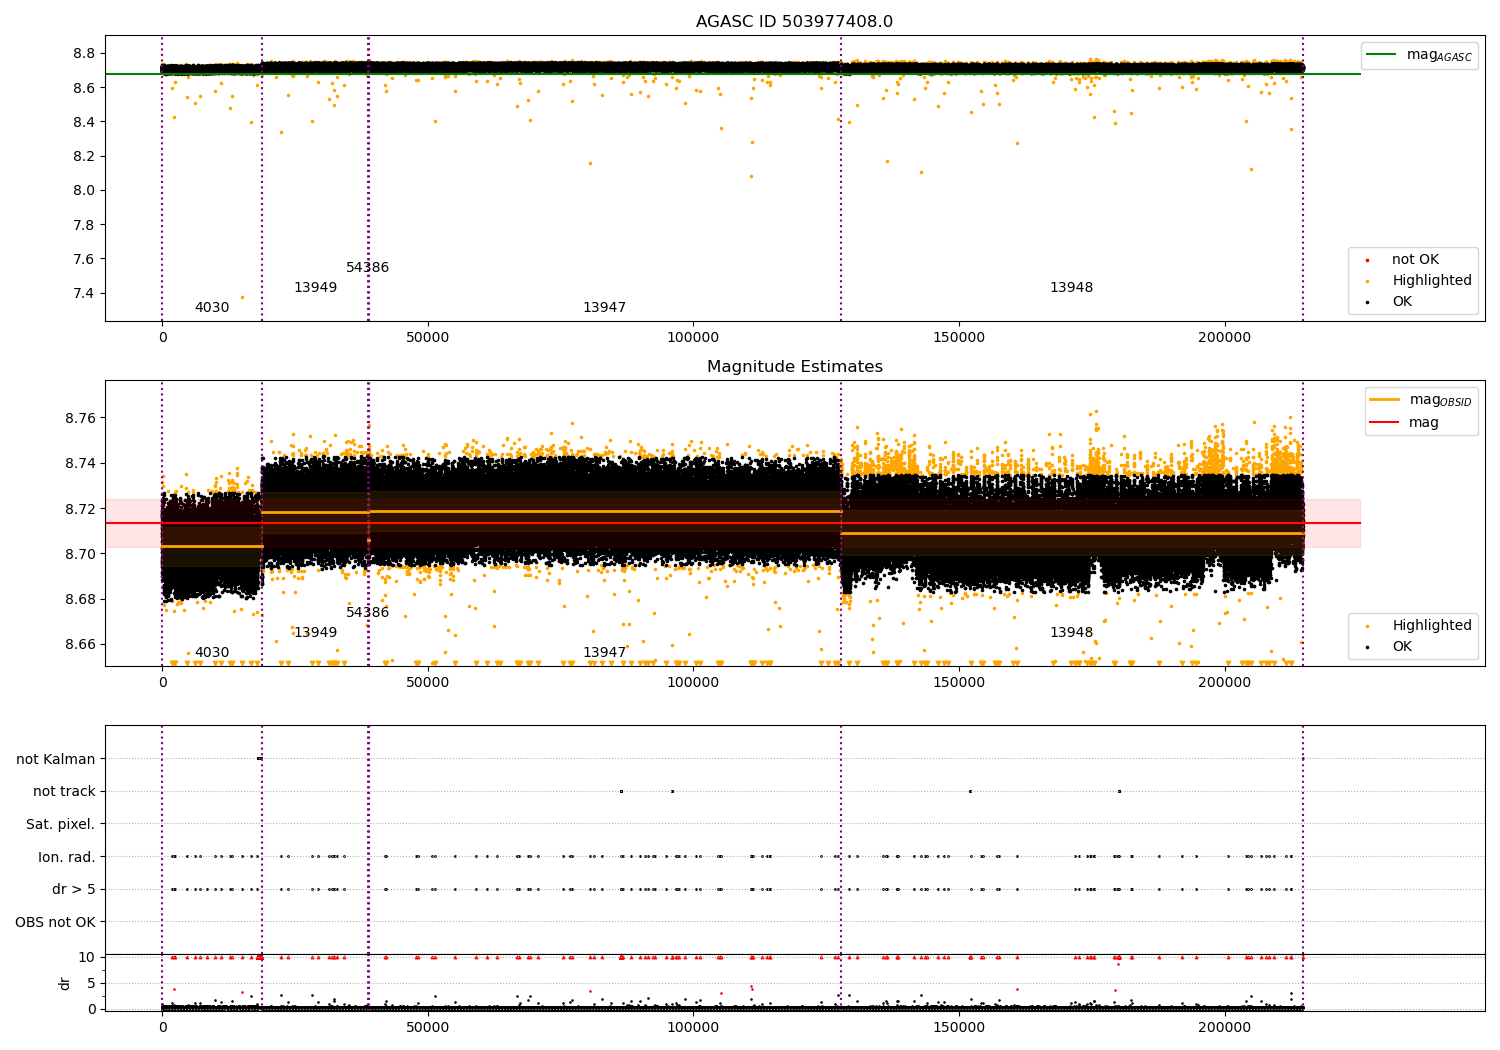Click the 200000 x-tick under the AGASC plot
The image size is (1500, 1050).
pos(1225,338)
